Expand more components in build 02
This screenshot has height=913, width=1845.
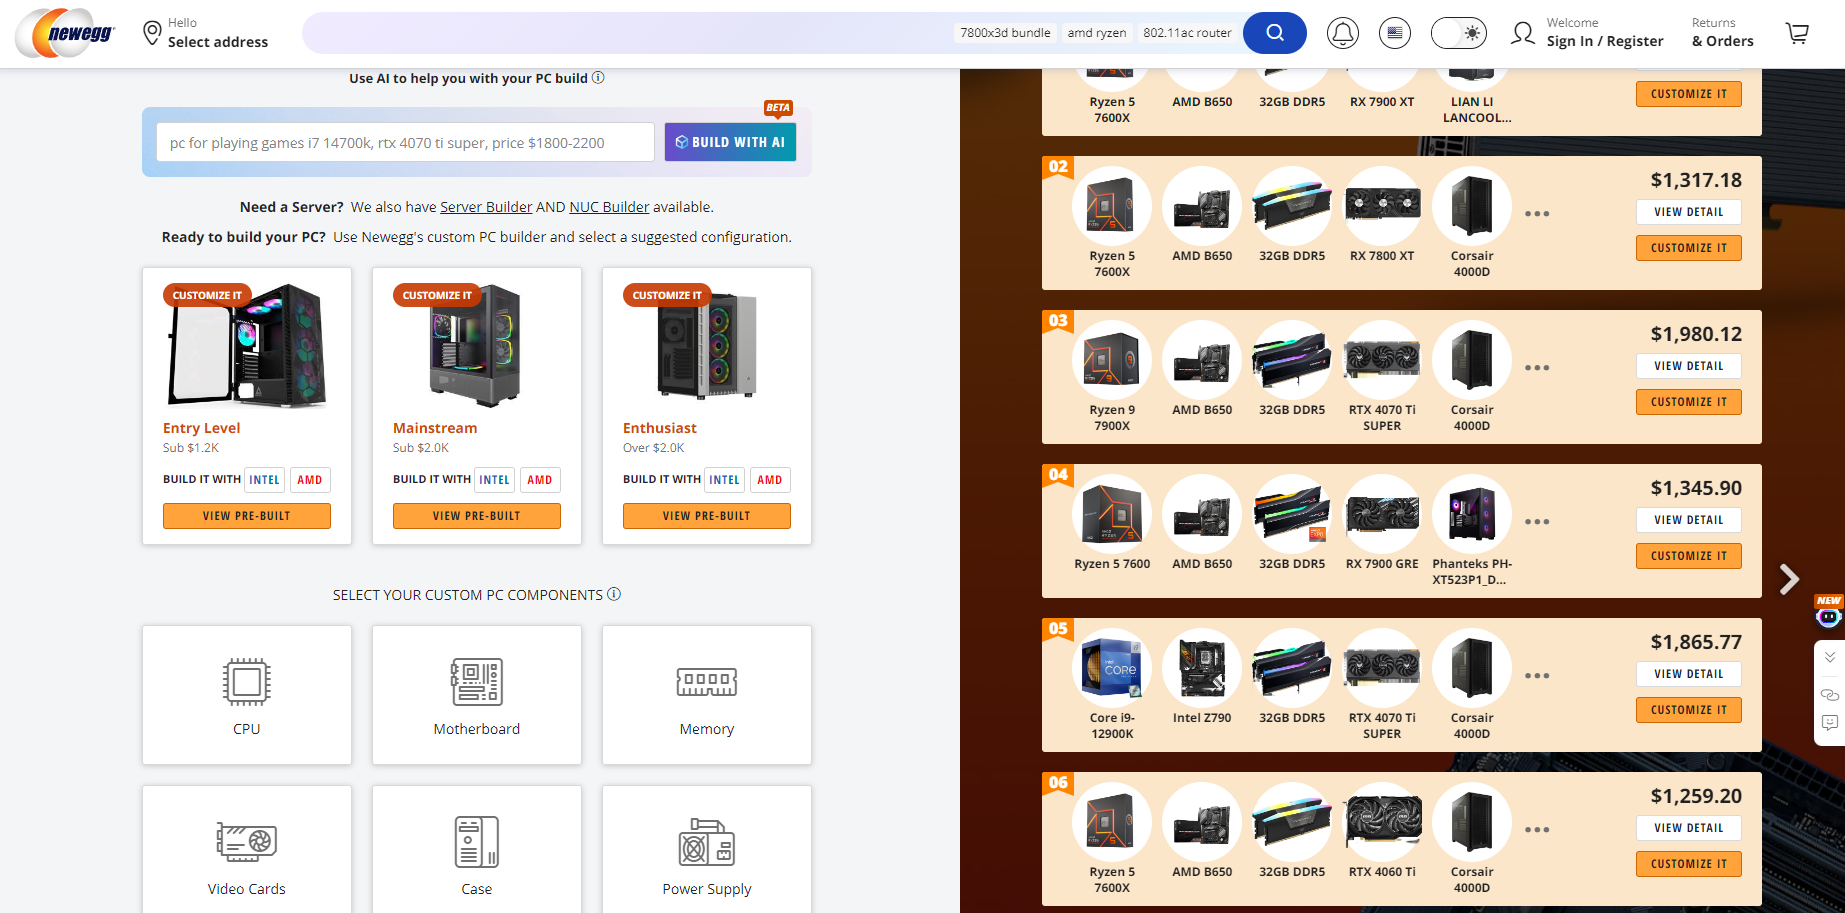pos(1537,214)
